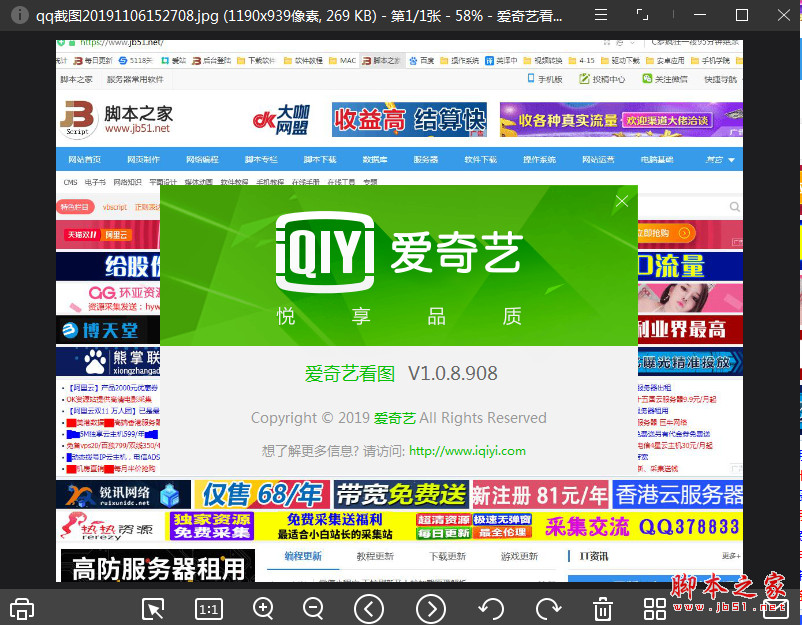Viewport: 802px width, 625px height.
Task: Delete the image using the trash icon
Action: tap(601, 608)
